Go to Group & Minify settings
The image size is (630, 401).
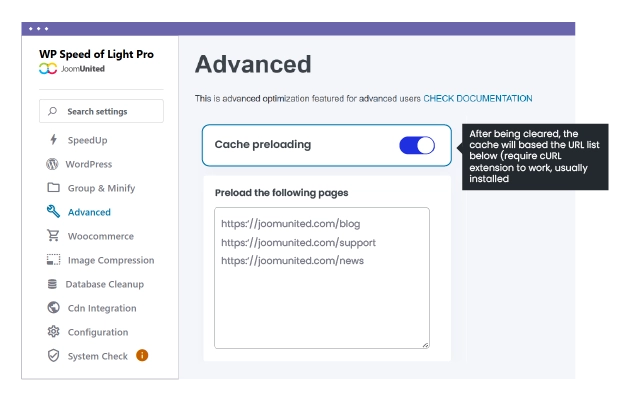pos(101,188)
